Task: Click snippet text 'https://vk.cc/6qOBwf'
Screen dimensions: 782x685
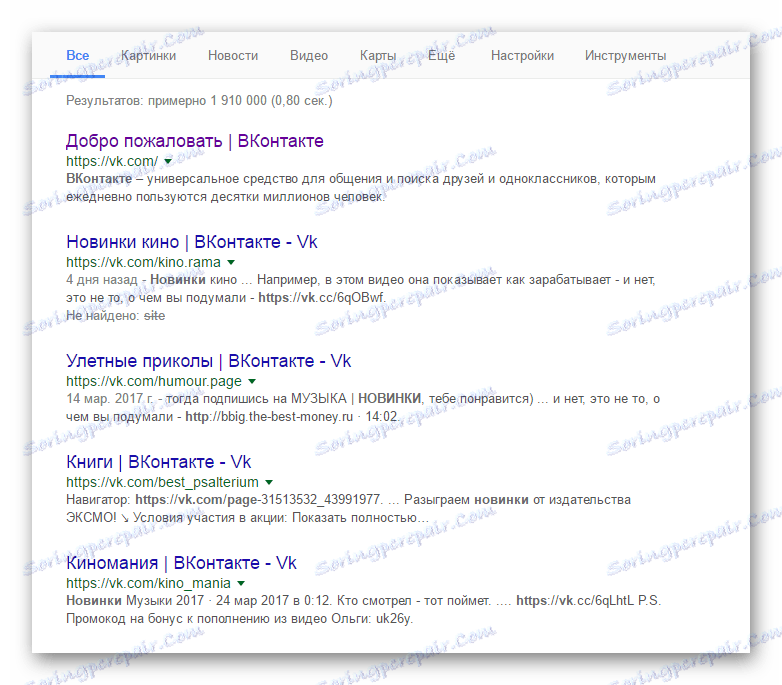Action: [321, 298]
